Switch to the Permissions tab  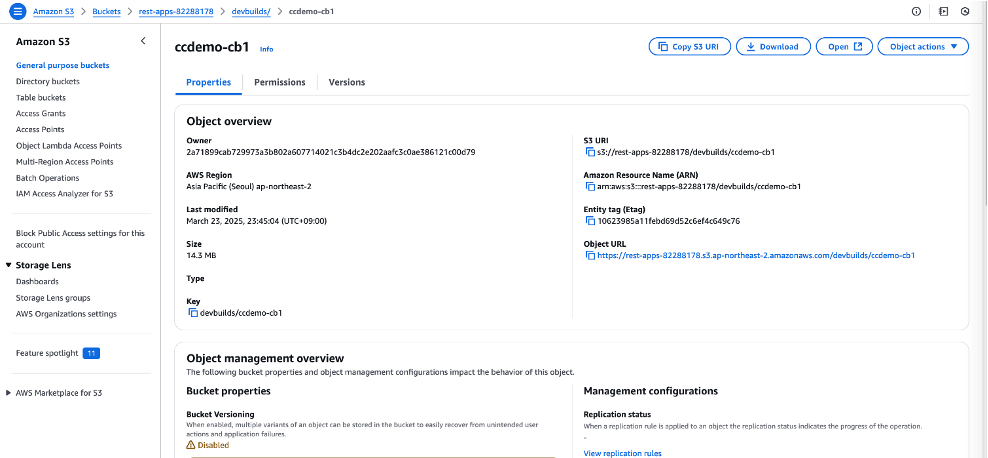click(x=280, y=82)
